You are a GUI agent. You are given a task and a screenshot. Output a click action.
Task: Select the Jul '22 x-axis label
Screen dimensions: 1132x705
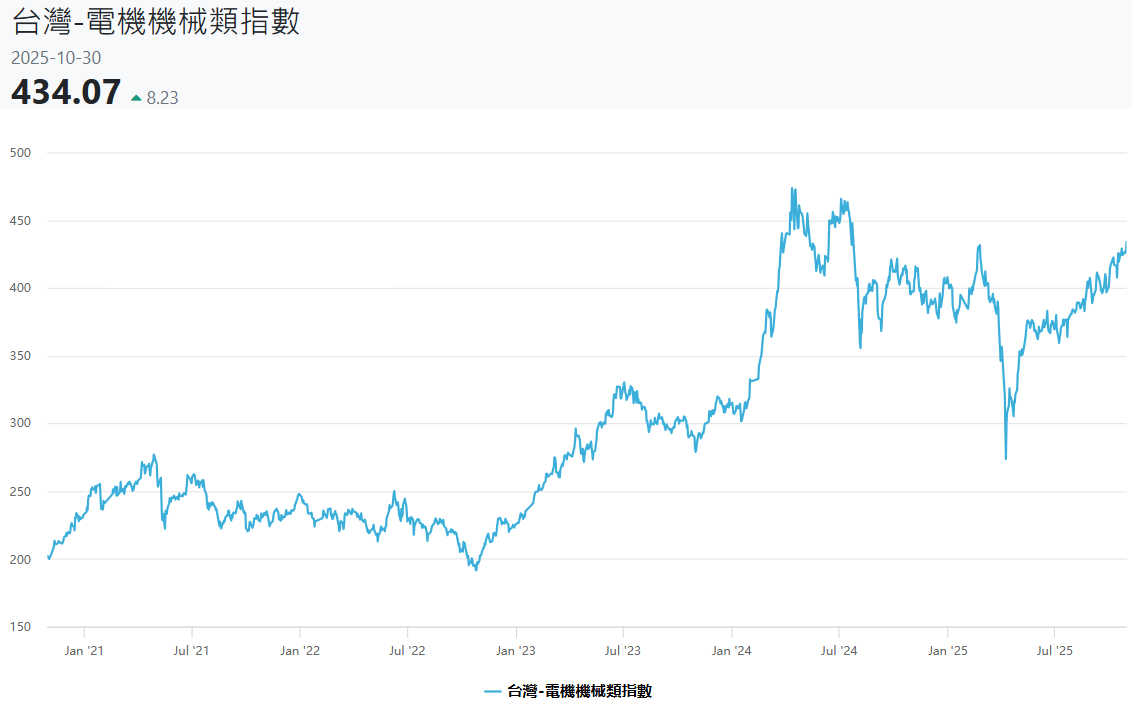[407, 651]
